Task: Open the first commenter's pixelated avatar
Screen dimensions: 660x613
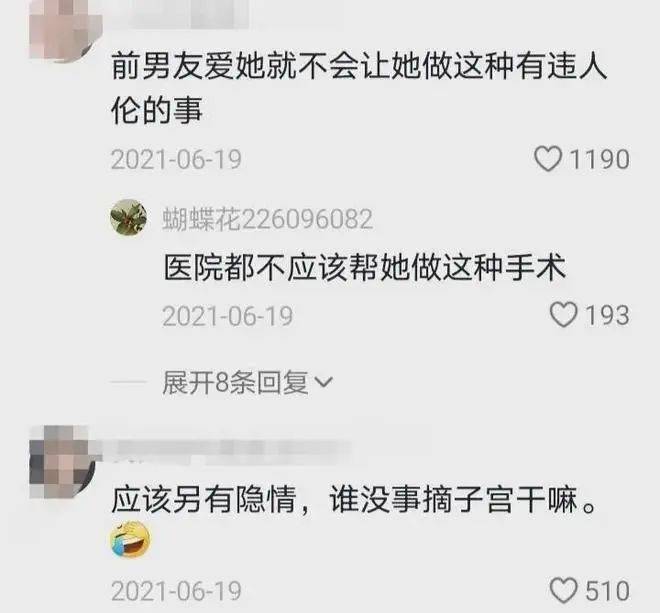Action: tap(66, 29)
